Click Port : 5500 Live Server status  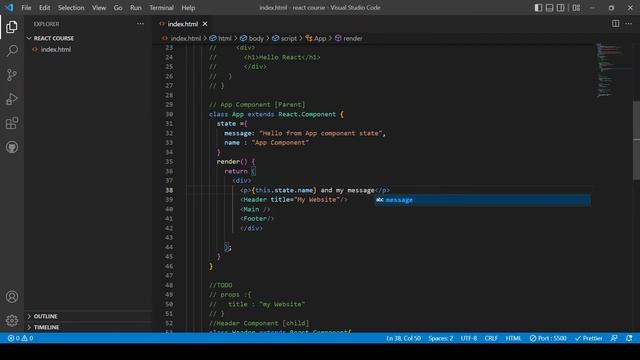pos(548,338)
